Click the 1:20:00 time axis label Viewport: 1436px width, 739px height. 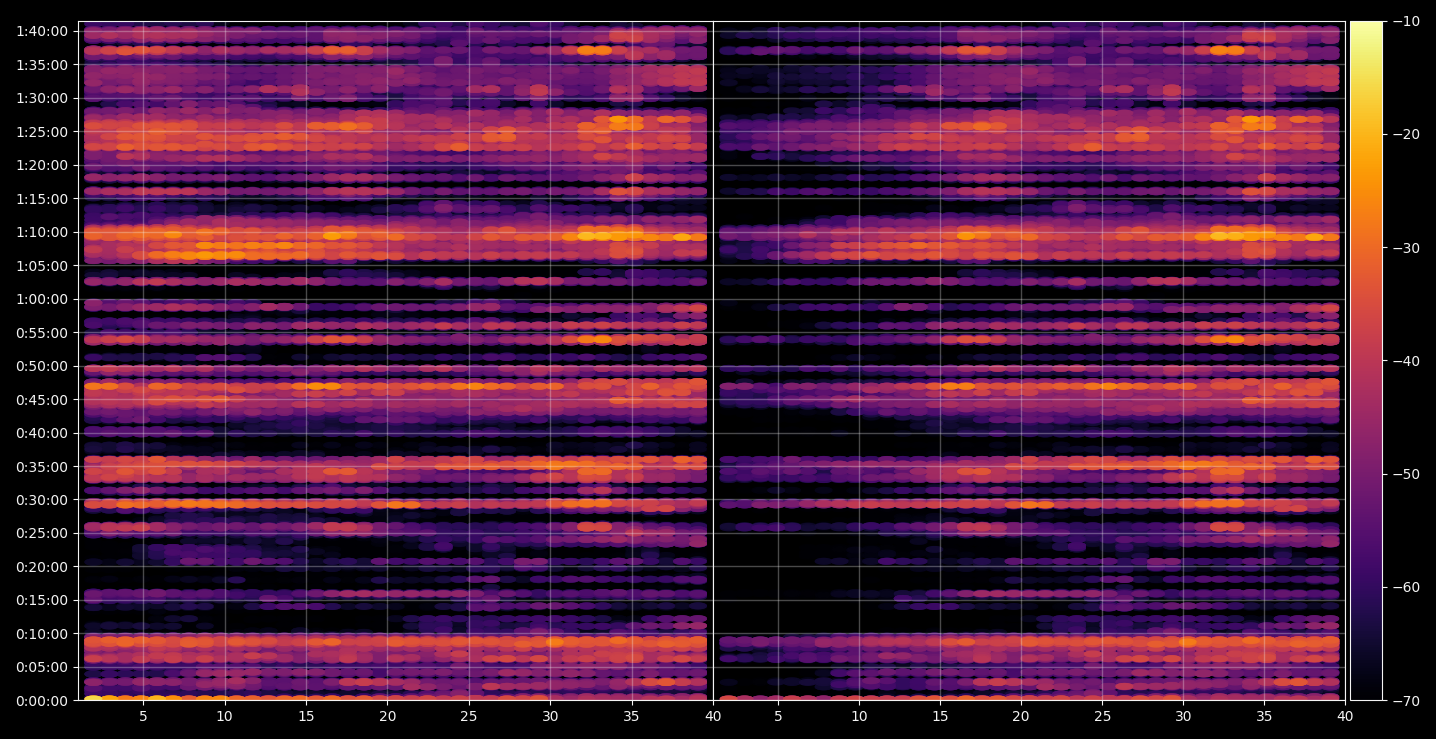point(42,165)
